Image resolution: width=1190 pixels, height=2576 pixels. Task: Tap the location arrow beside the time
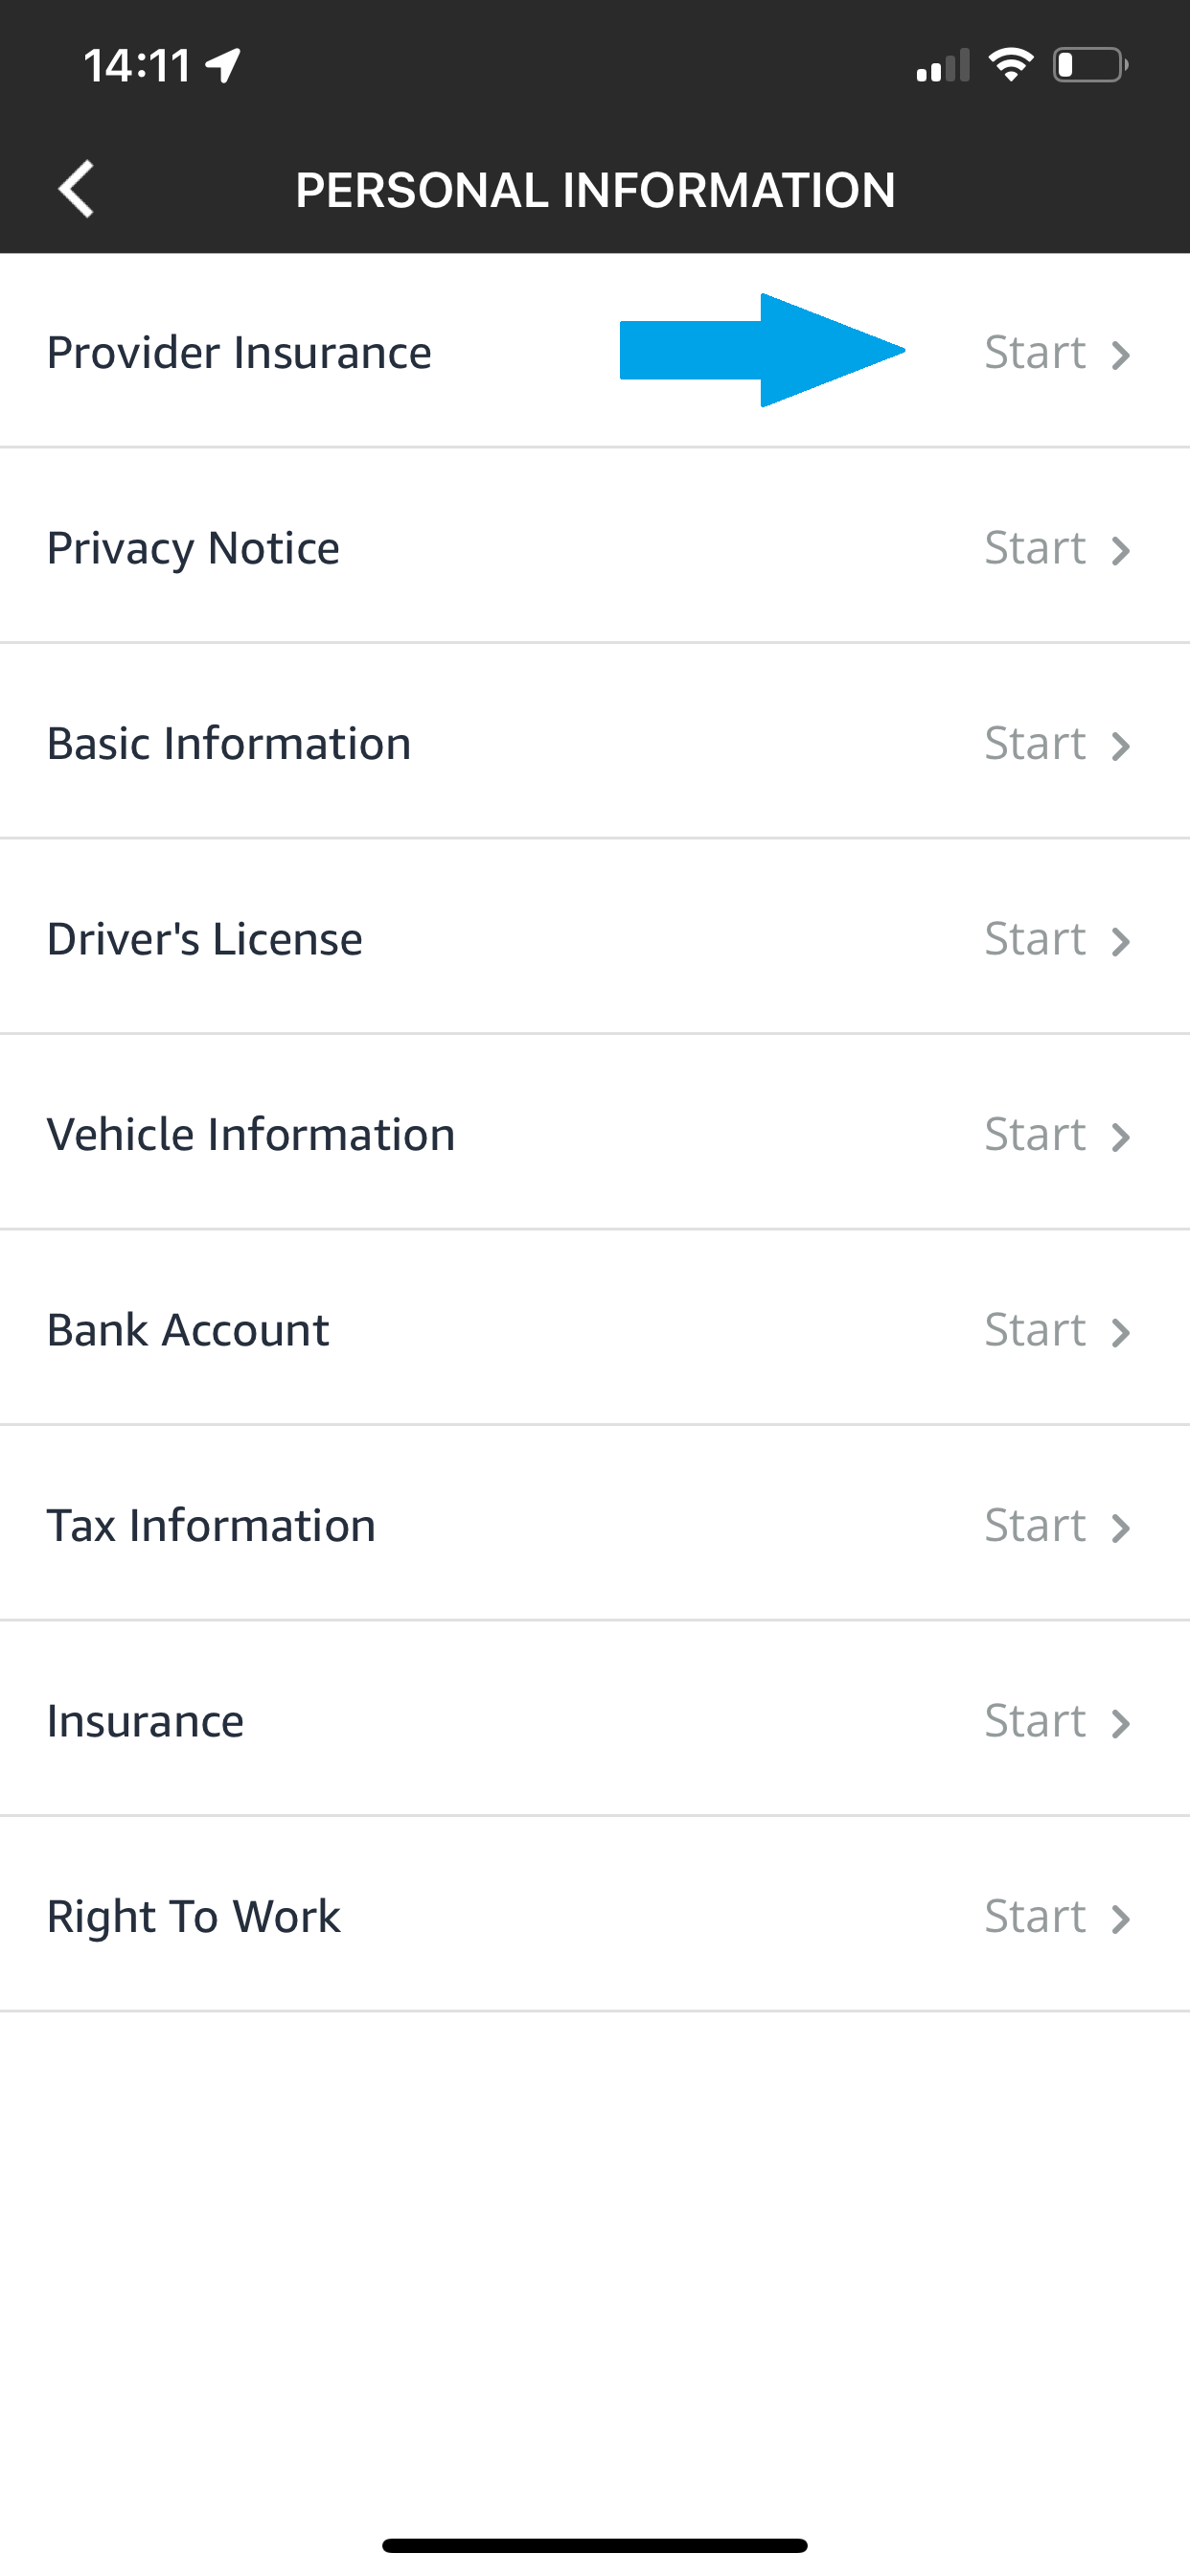(223, 66)
